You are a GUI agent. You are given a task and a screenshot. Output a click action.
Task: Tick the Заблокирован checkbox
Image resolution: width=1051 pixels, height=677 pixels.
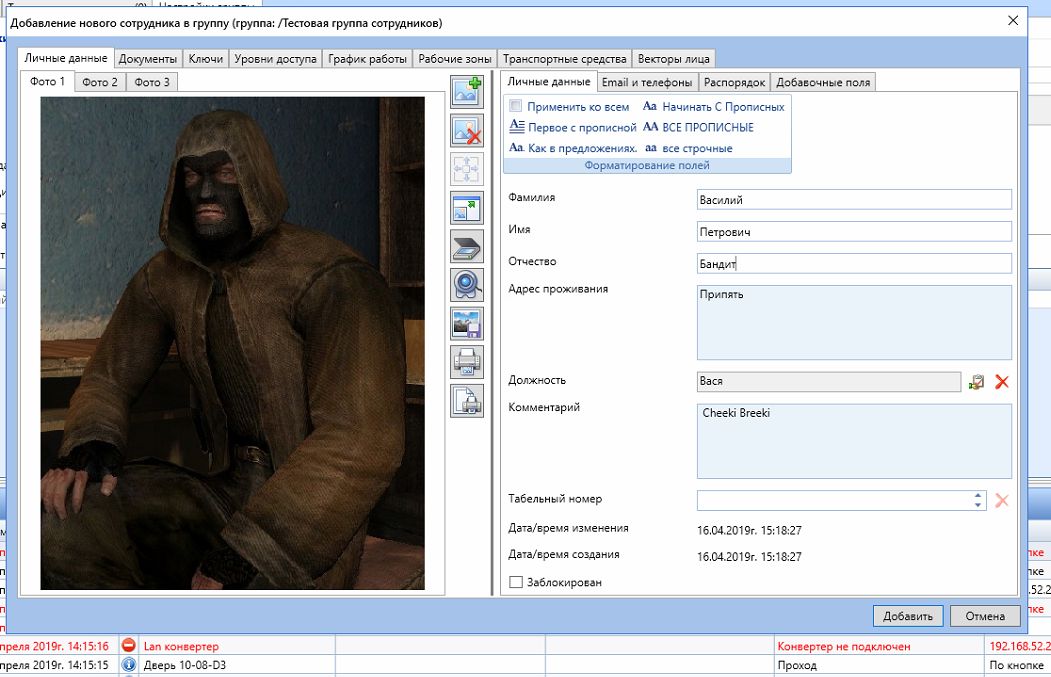tap(515, 582)
